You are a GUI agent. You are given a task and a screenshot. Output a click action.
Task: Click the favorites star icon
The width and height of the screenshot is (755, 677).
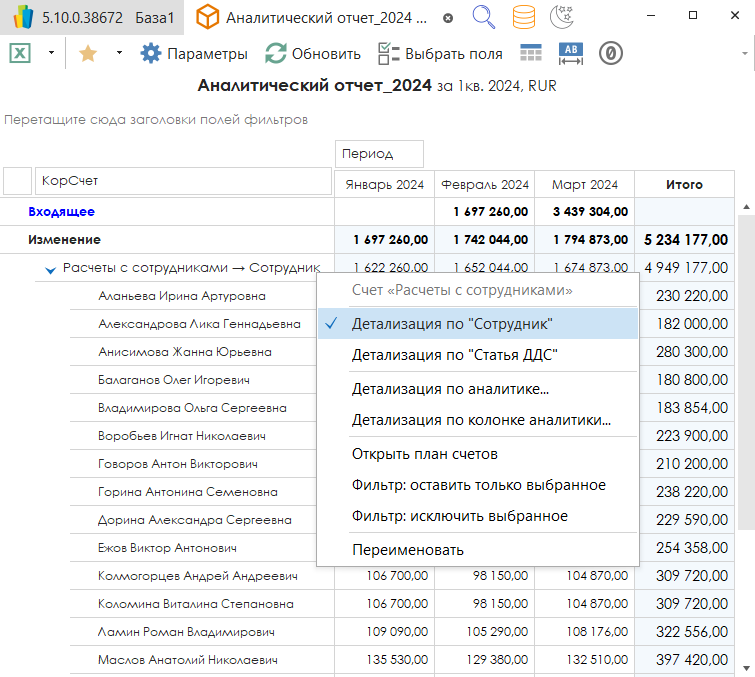click(x=87, y=54)
